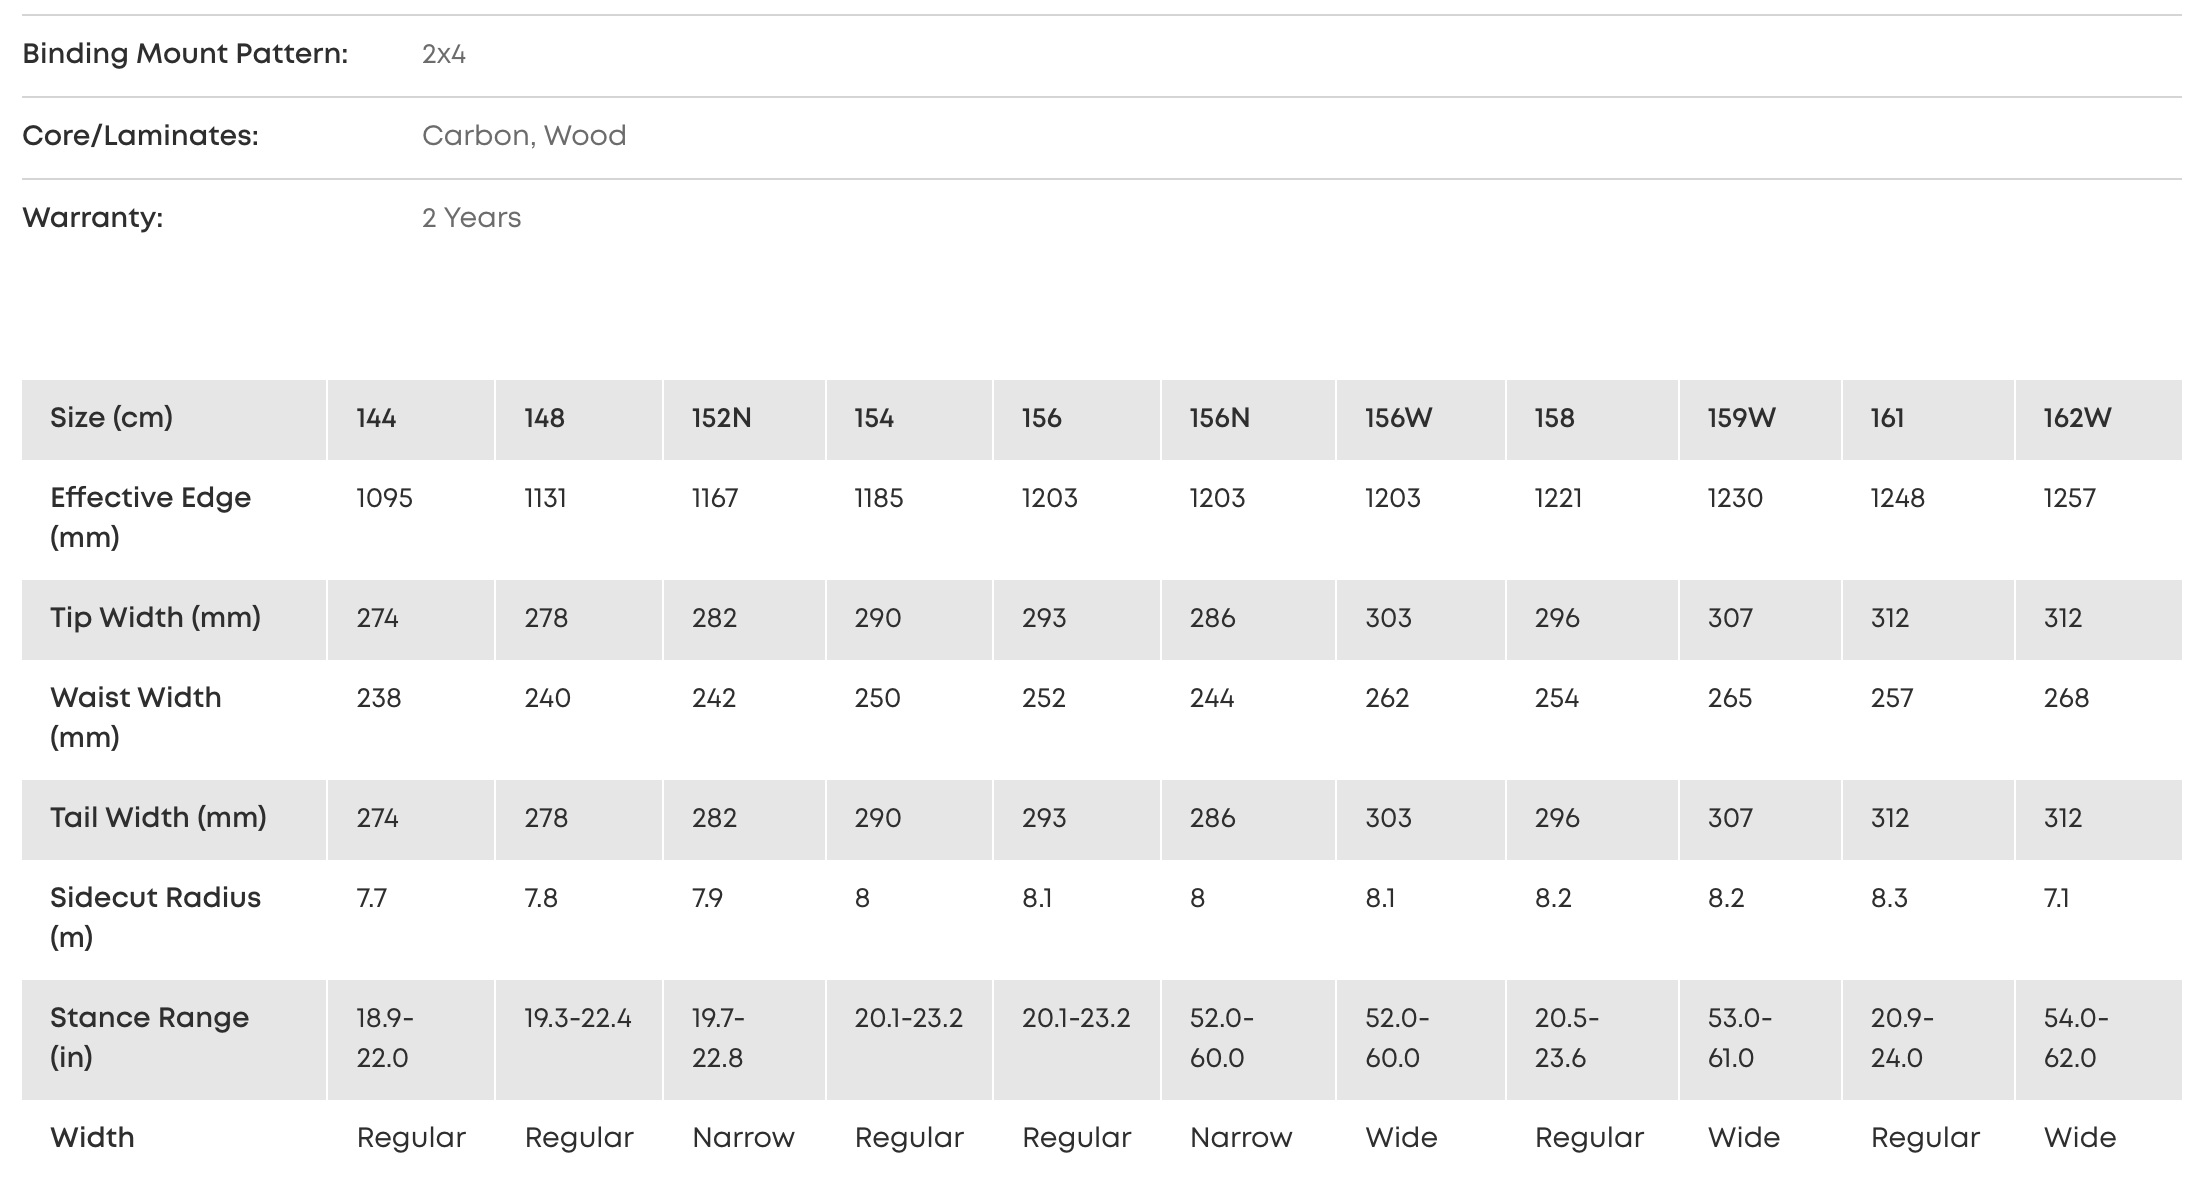Click the Sidecut Radius (m) row label
The width and height of the screenshot is (2212, 1190).
tap(155, 917)
